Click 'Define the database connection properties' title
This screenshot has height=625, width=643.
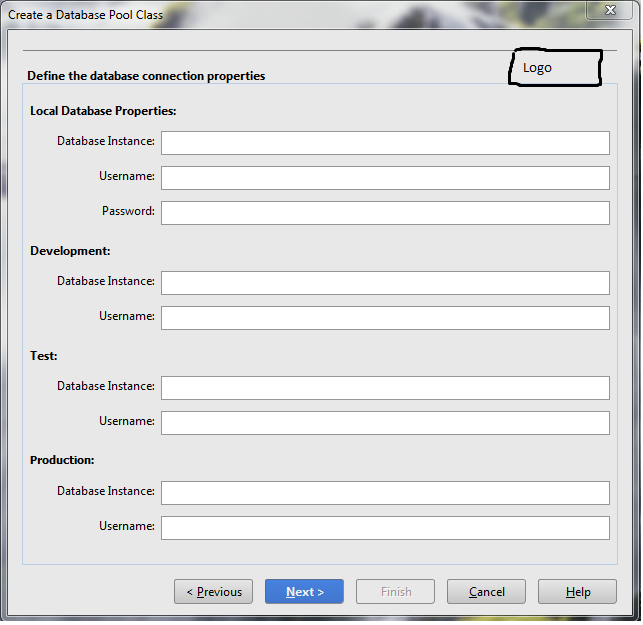pyautogui.click(x=146, y=76)
